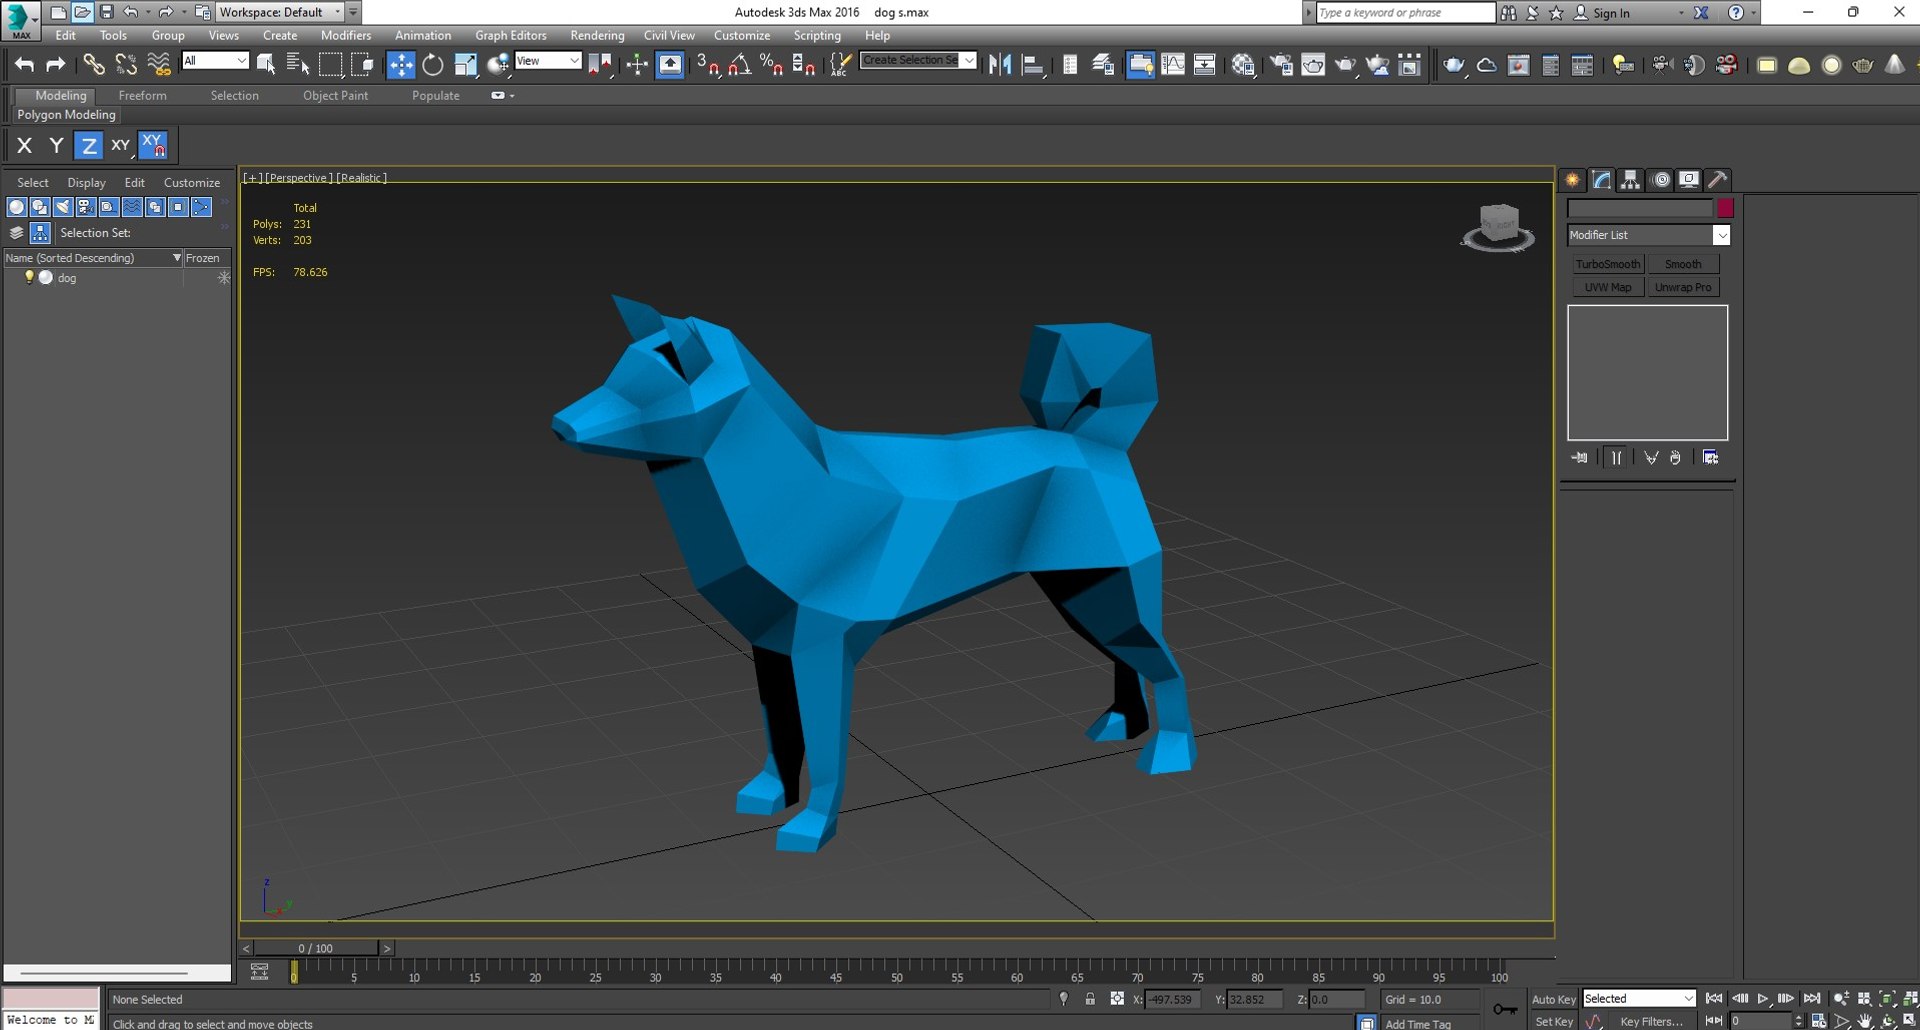Toggle Window/Crossing selection mode

point(362,65)
